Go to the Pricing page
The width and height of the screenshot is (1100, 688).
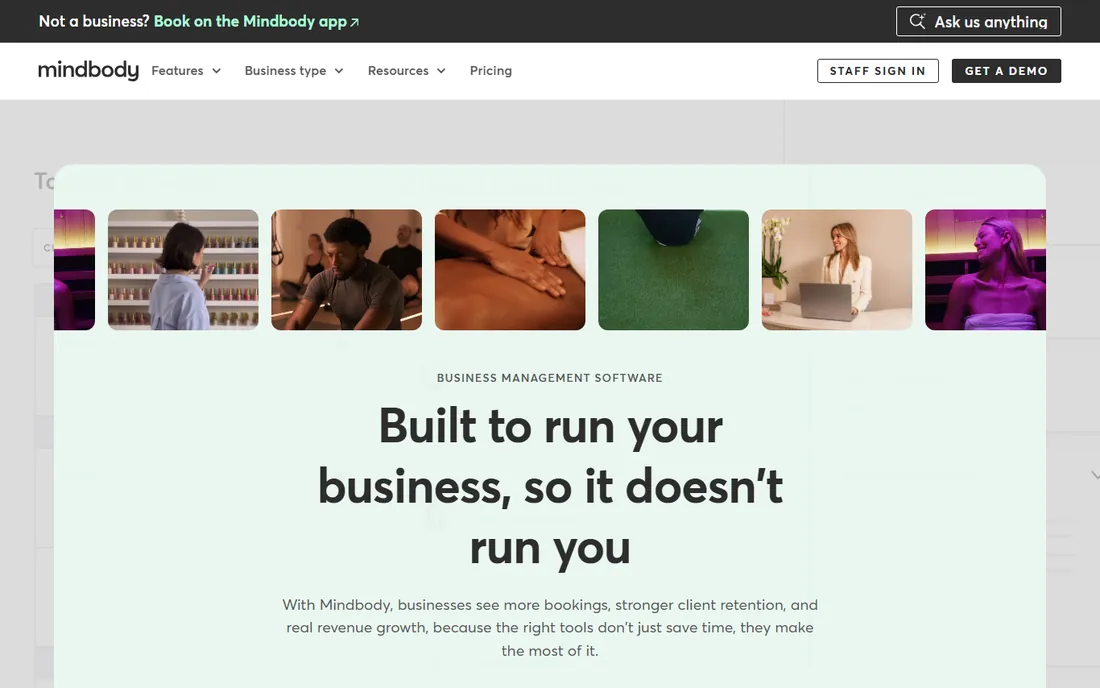coord(491,71)
